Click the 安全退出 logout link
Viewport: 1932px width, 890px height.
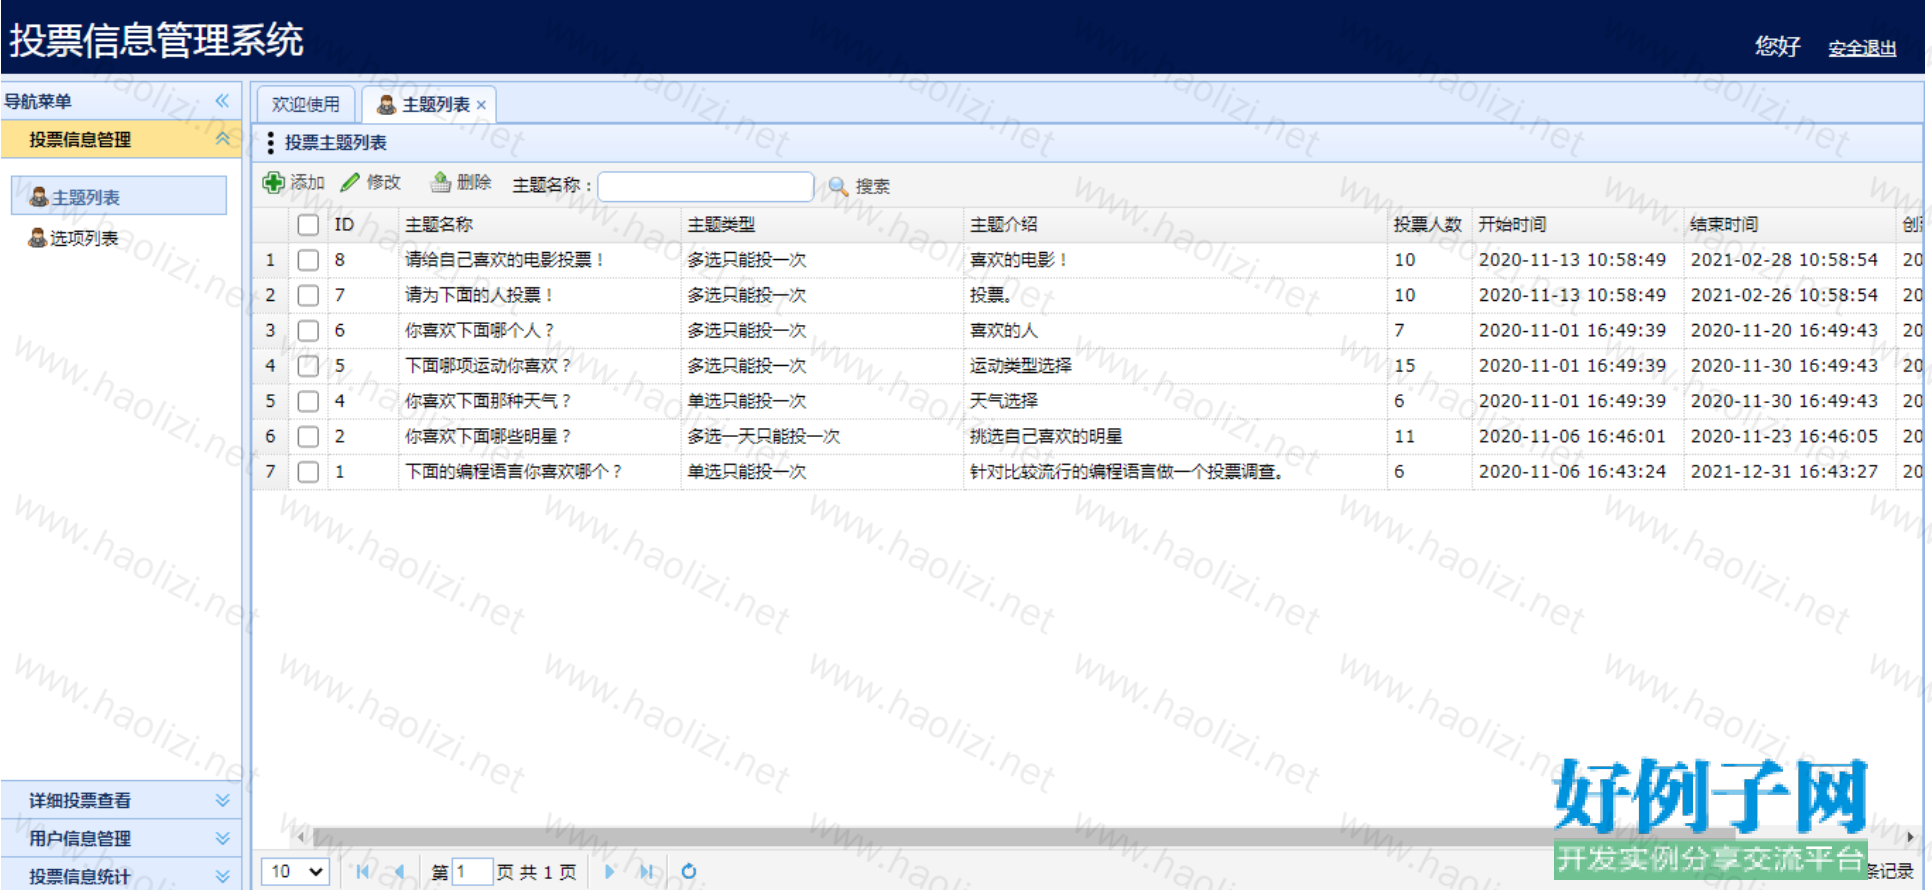[x=1862, y=48]
